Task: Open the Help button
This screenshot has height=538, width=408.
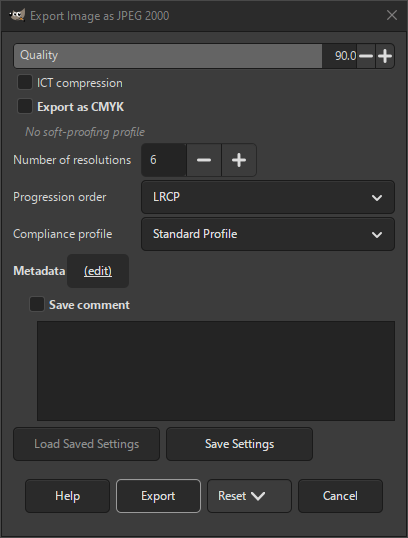Action: 67,496
